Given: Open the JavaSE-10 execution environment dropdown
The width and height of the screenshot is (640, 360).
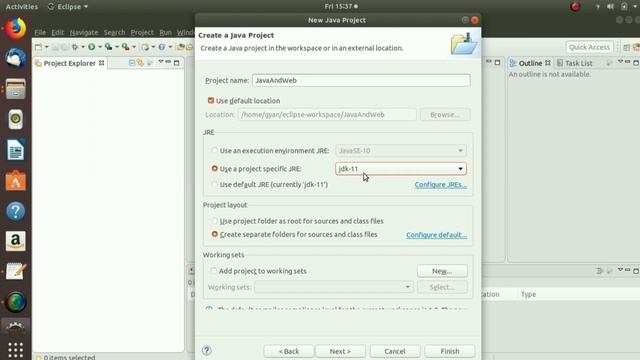Looking at the screenshot, I should (401, 151).
